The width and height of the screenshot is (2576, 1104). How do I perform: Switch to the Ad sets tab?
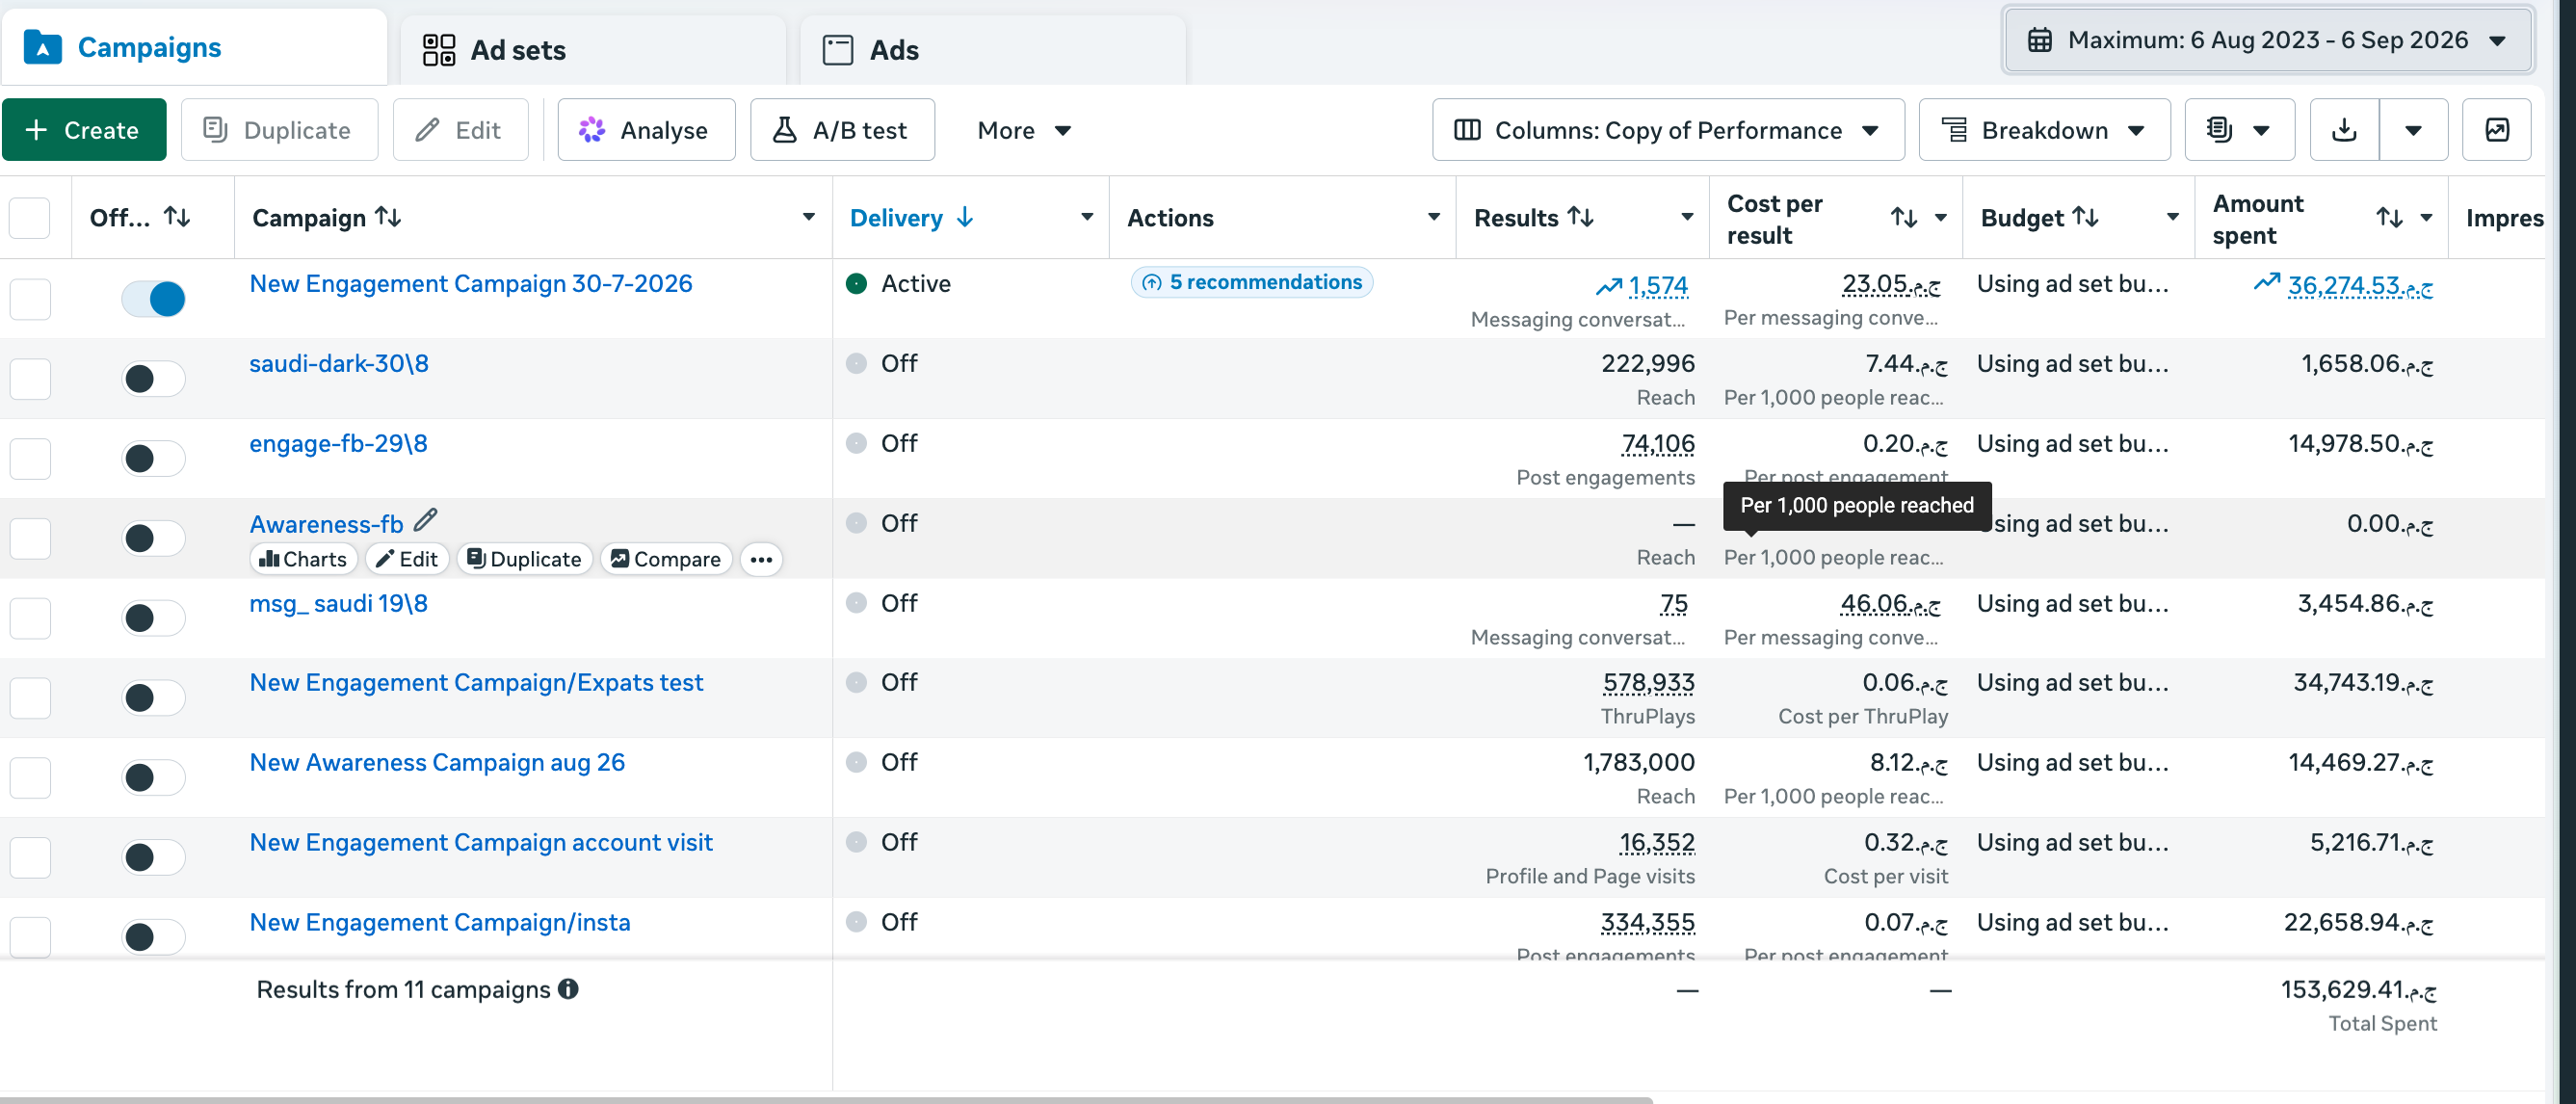(593, 50)
